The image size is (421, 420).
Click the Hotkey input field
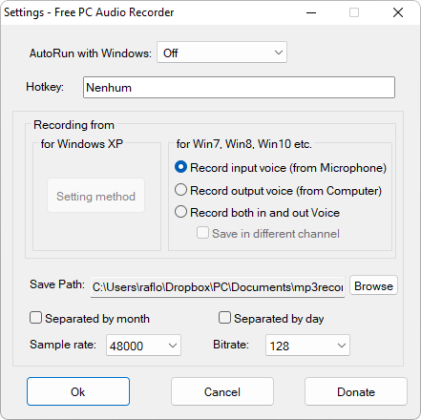pyautogui.click(x=239, y=87)
